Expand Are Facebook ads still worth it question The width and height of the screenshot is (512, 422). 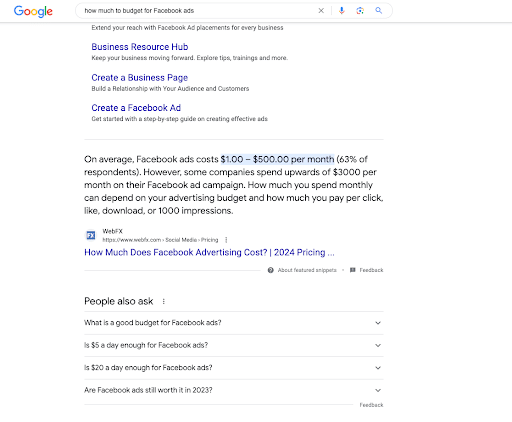[x=234, y=390]
